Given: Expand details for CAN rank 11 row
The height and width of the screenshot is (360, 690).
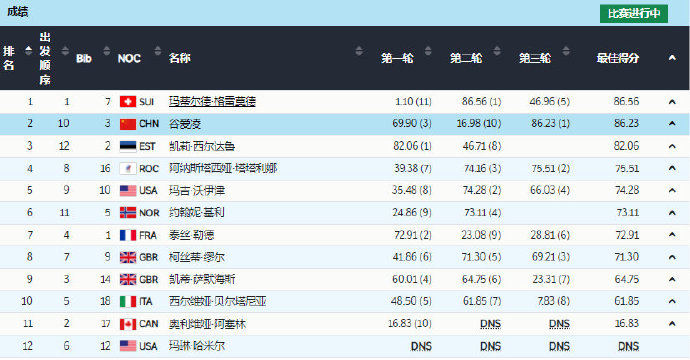Looking at the screenshot, I should [672, 324].
